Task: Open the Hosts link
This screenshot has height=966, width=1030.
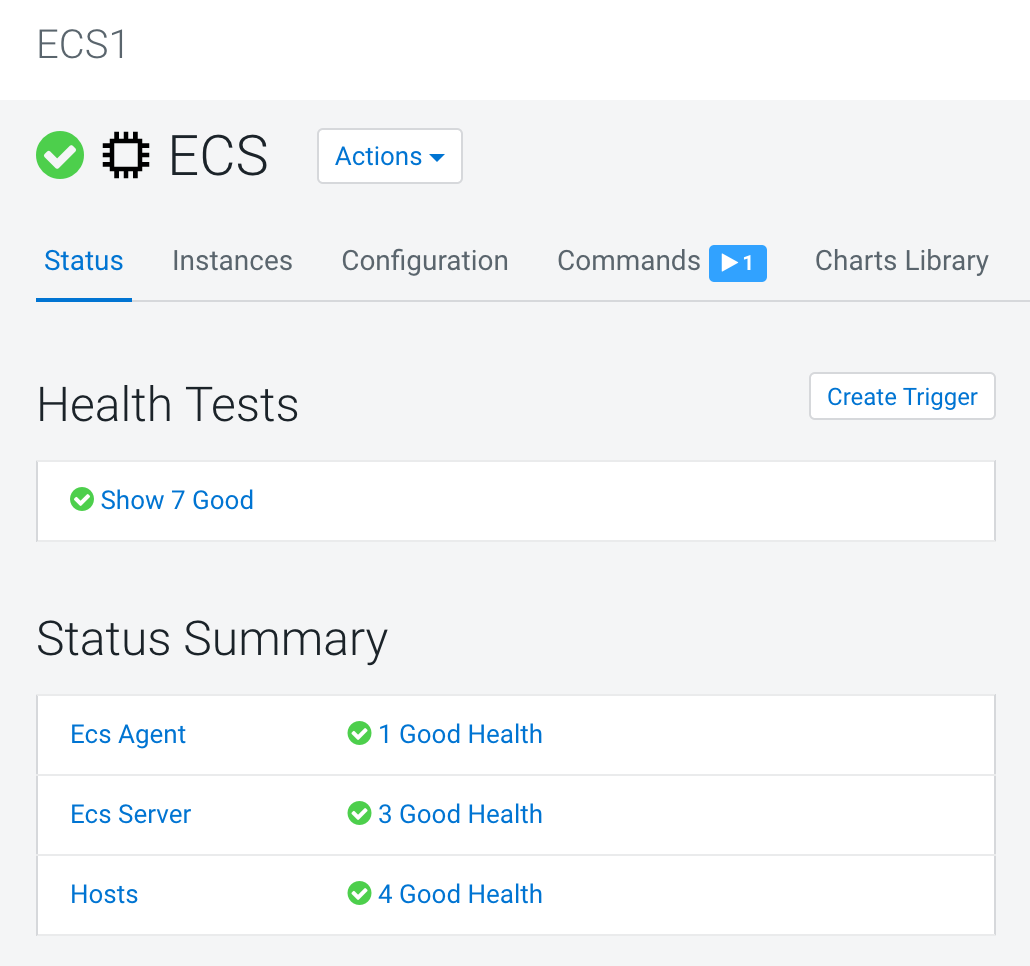Action: [x=104, y=894]
